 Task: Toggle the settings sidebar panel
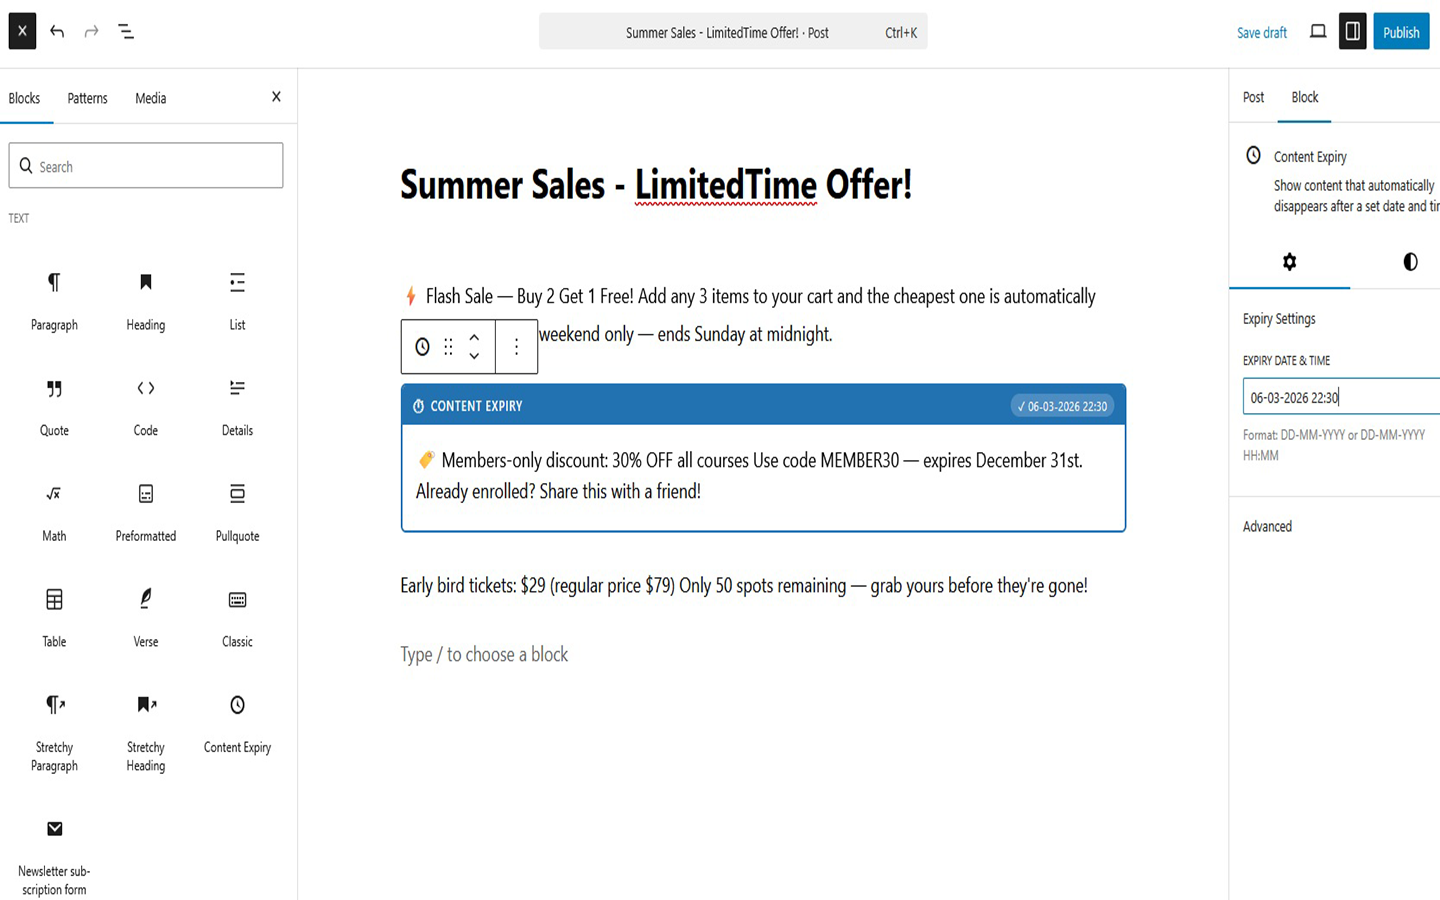(x=1352, y=31)
